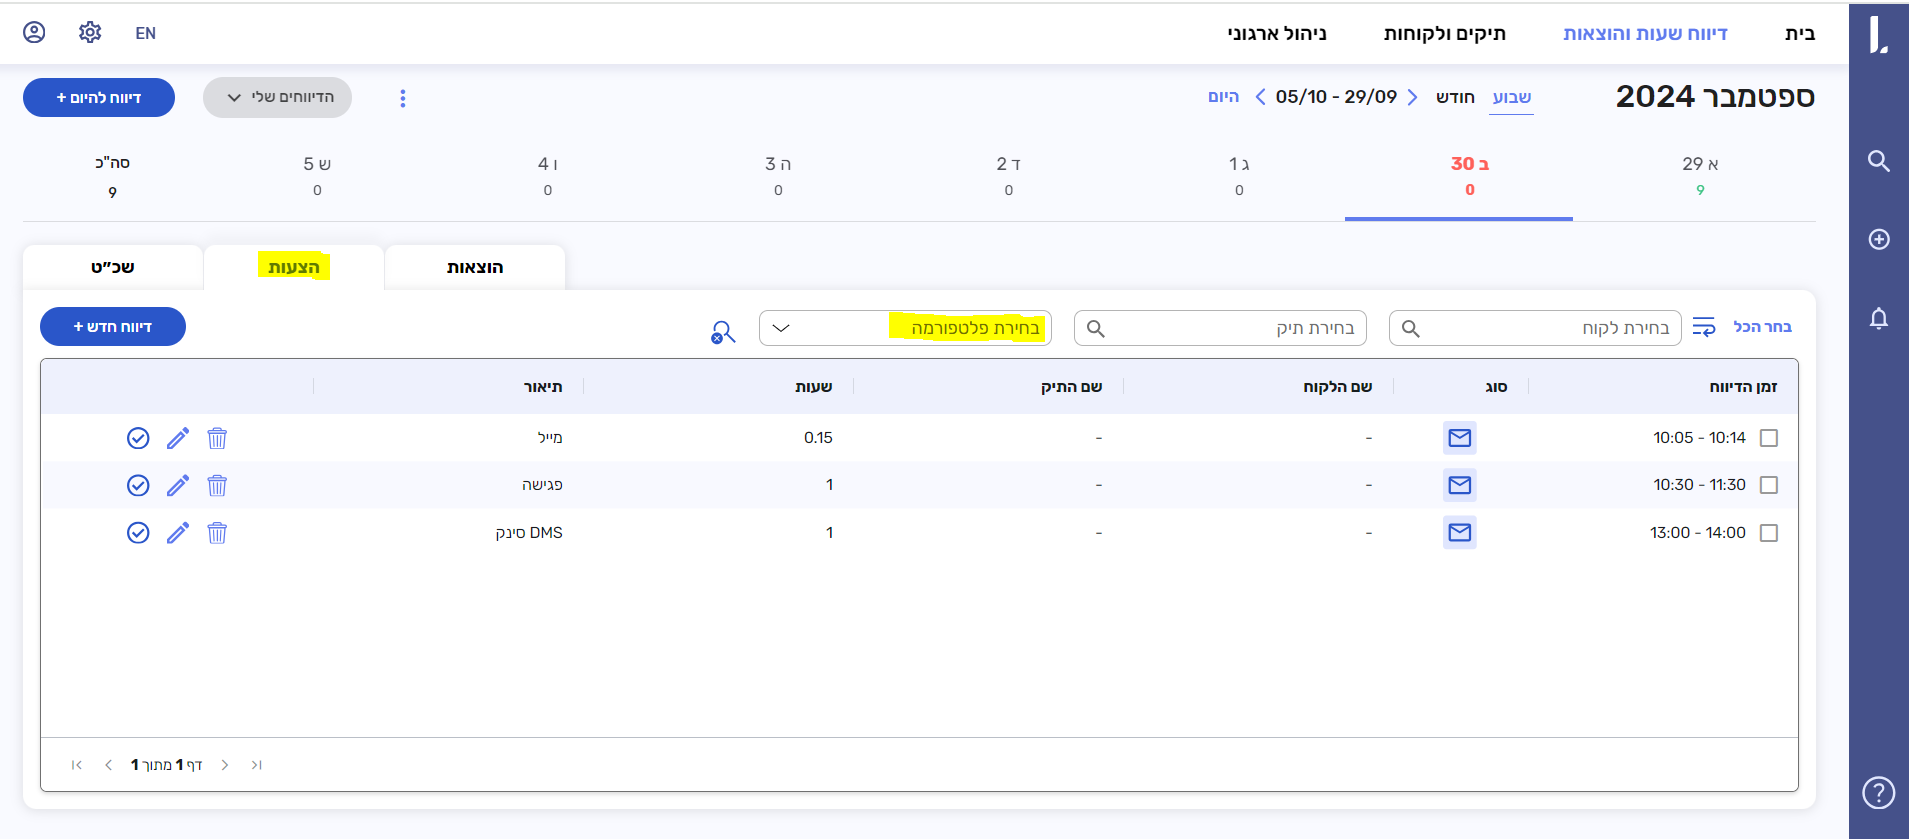The height and width of the screenshot is (839, 1909).
Task: Click the דיווח להיום button
Action: click(x=99, y=97)
